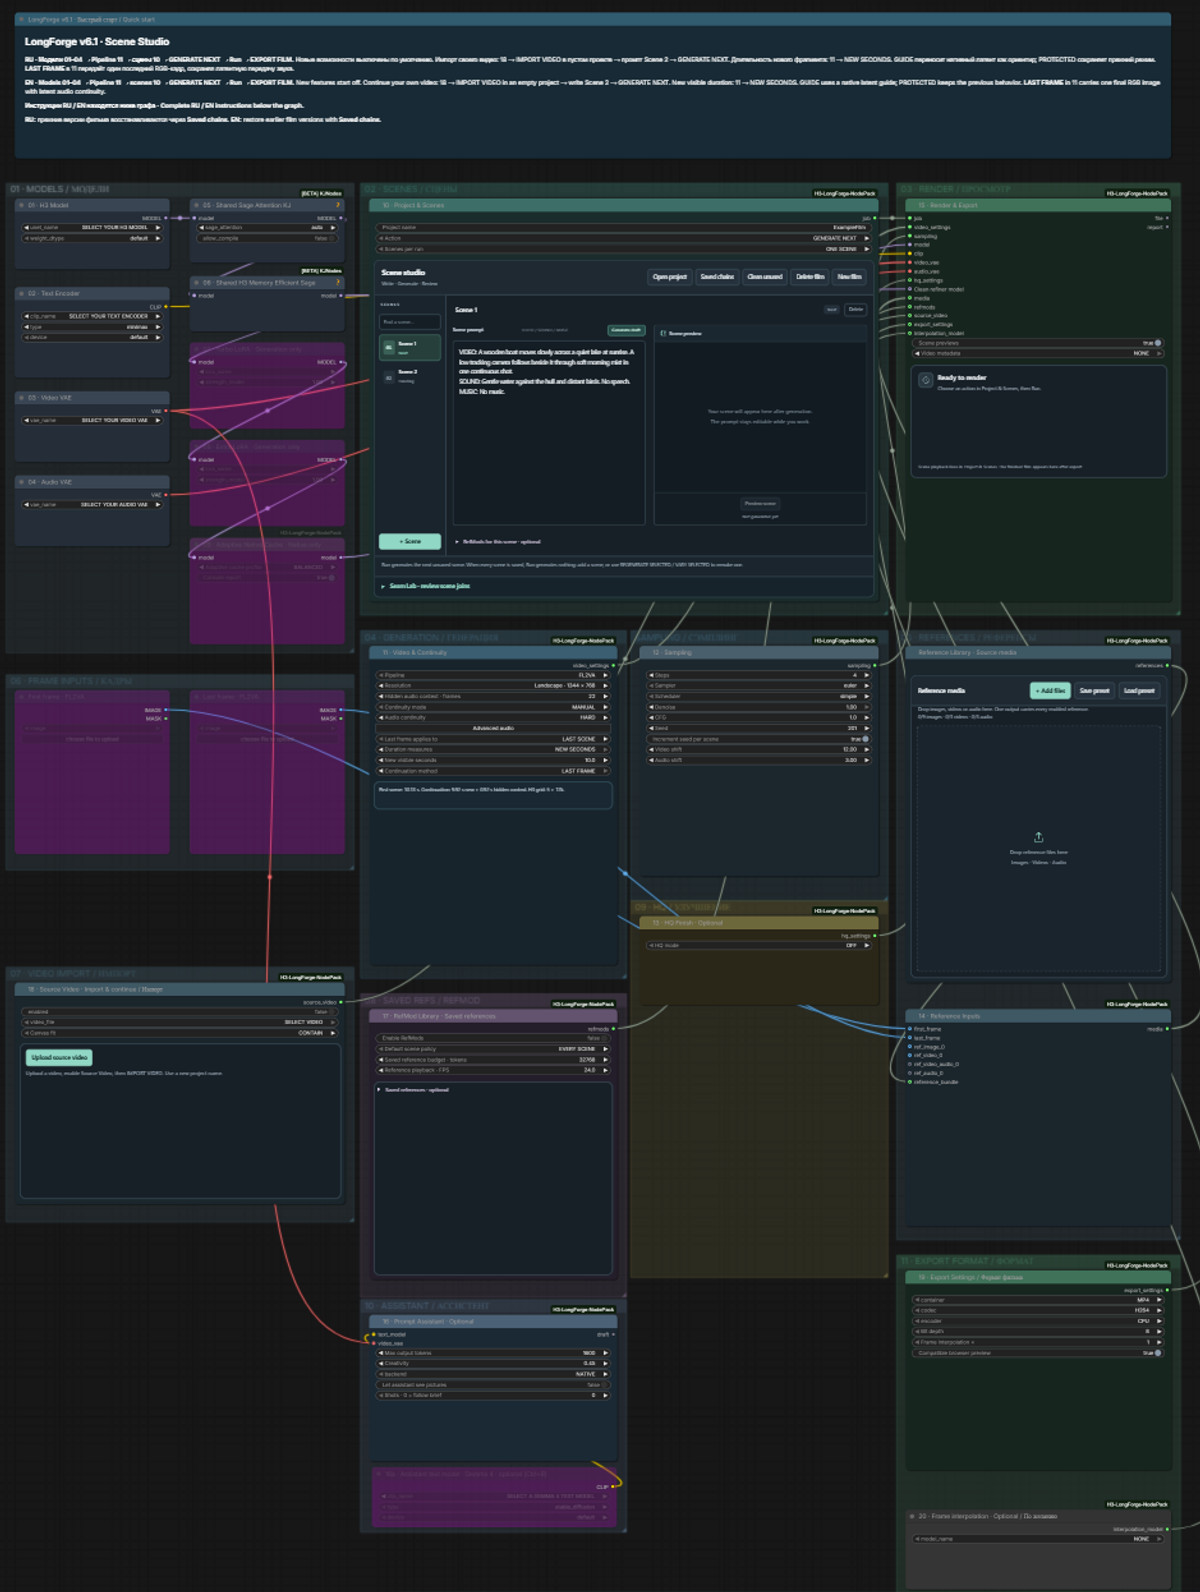Increase the Steps value arrow in Sampling
Screen dimensions: 1200x1592
[x=866, y=675]
